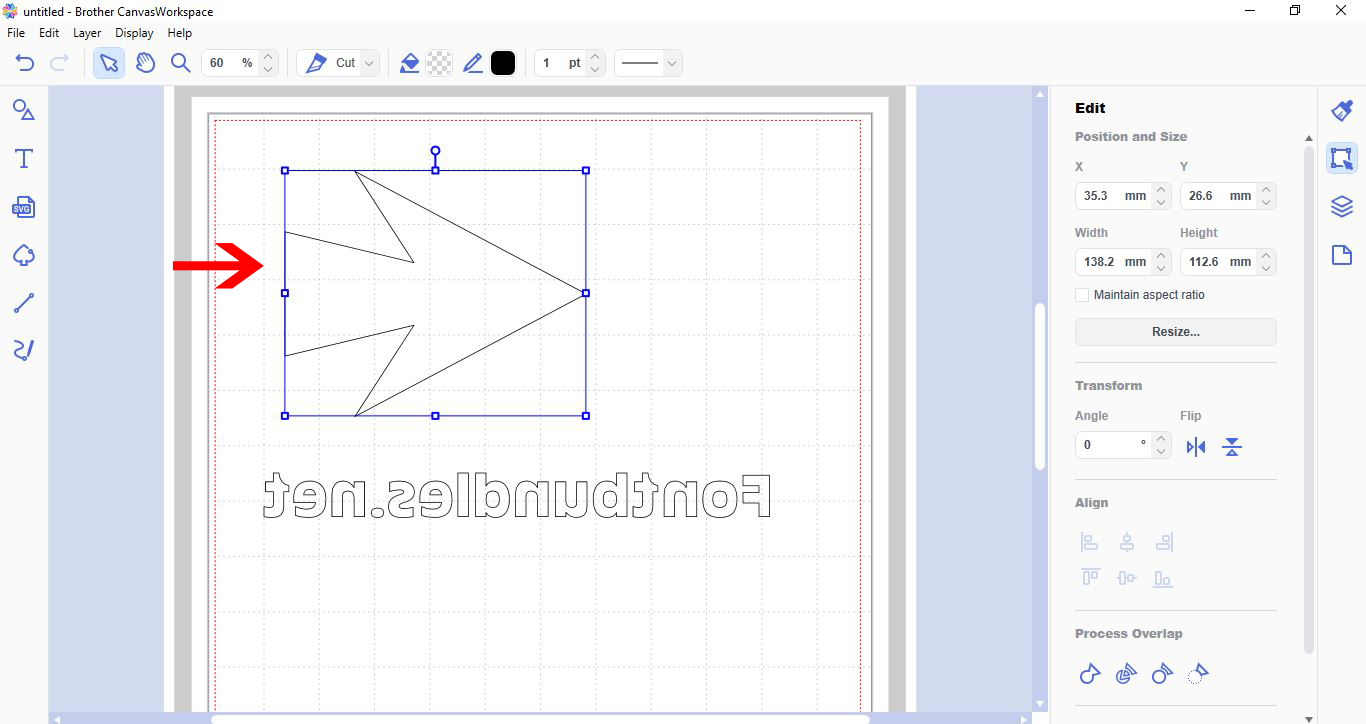Click the Subtract overlap icon
This screenshot has width=1366, height=724.
[x=1162, y=674]
